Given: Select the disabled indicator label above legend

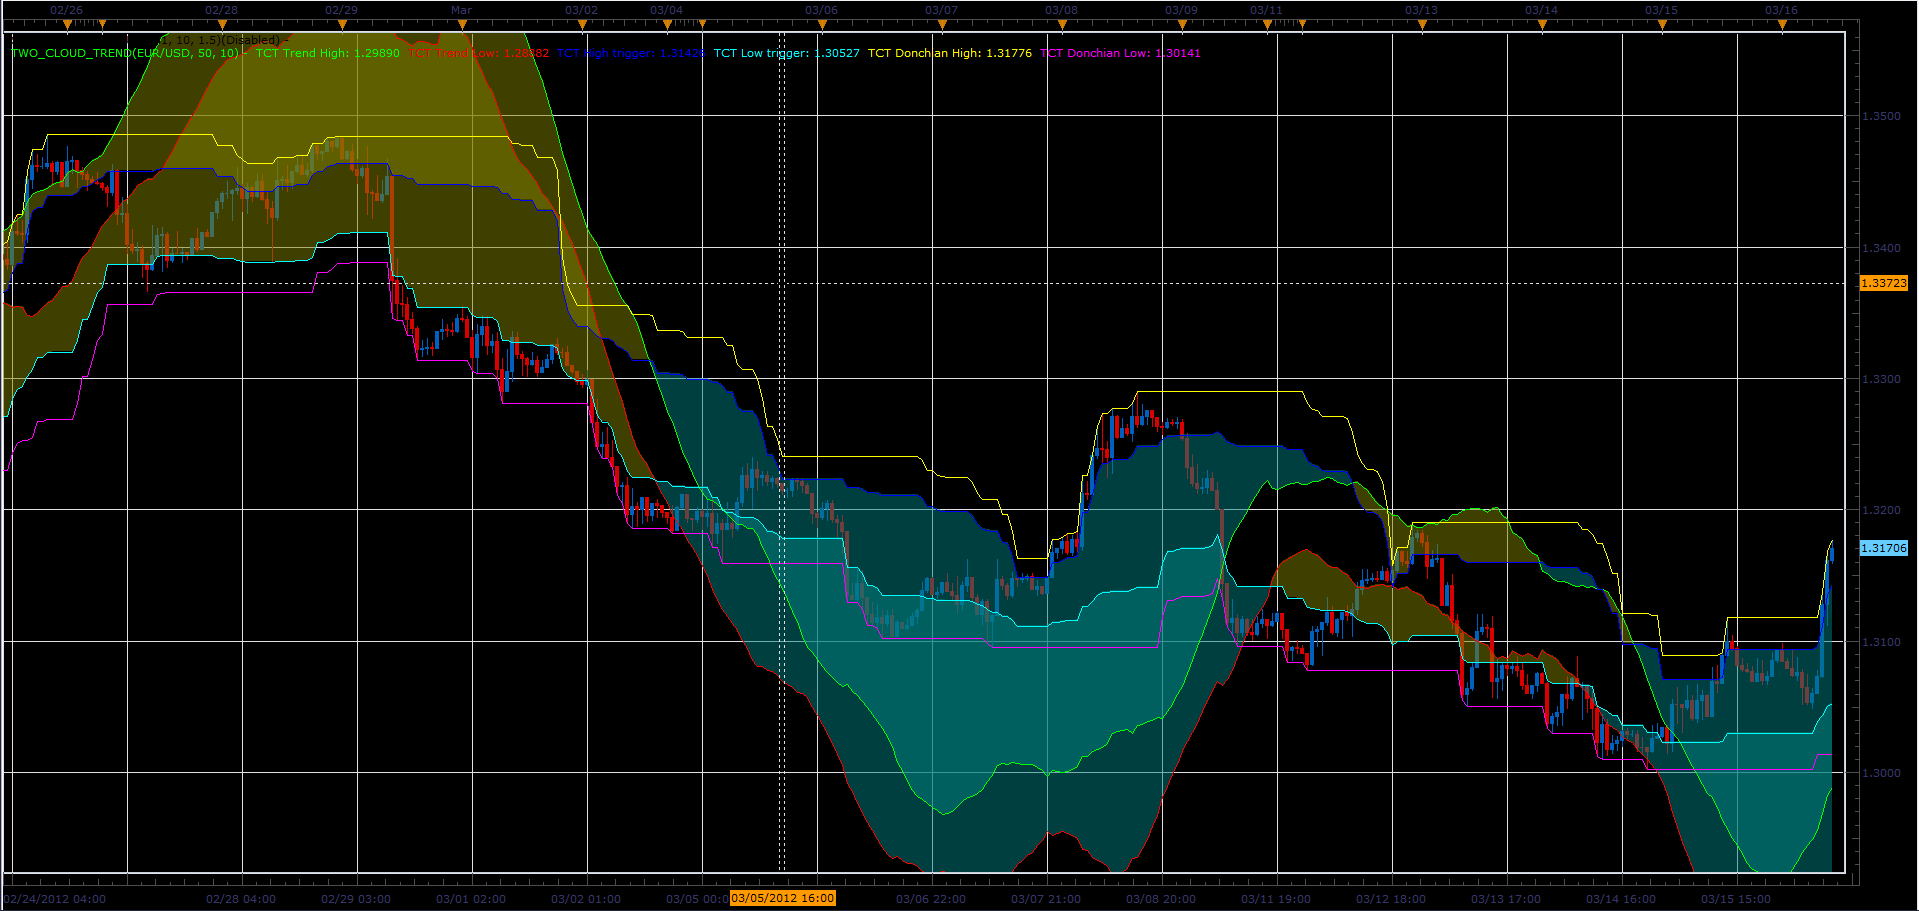Looking at the screenshot, I should 222,40.
